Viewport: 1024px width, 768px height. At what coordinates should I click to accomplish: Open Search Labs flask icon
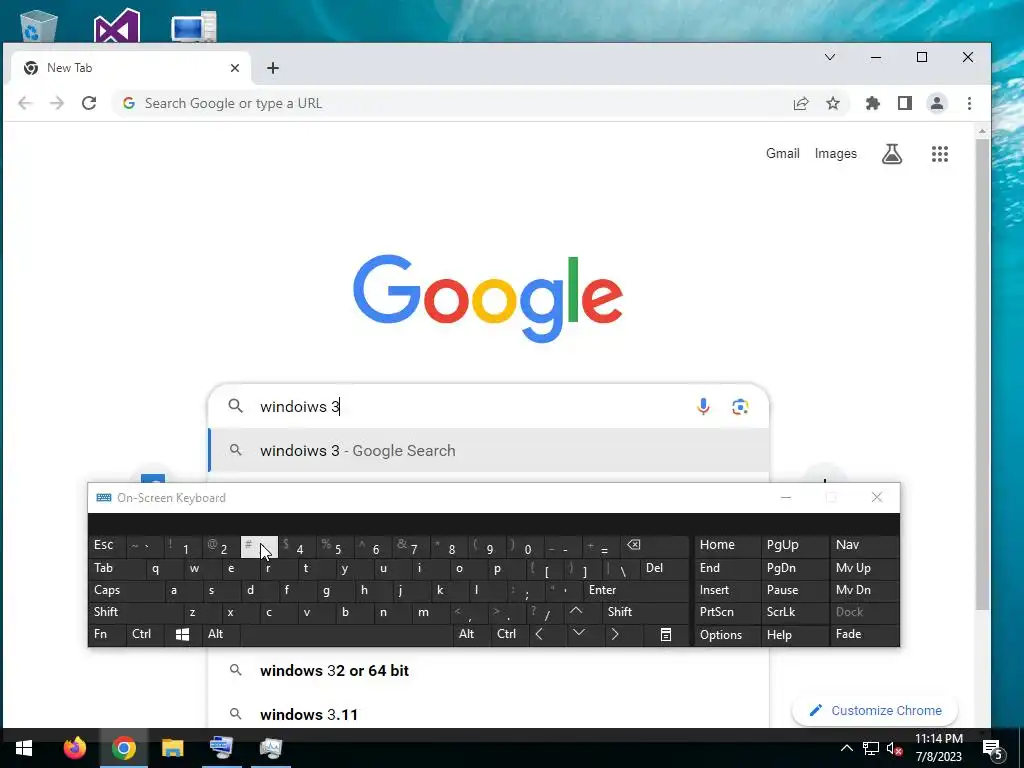pyautogui.click(x=892, y=154)
